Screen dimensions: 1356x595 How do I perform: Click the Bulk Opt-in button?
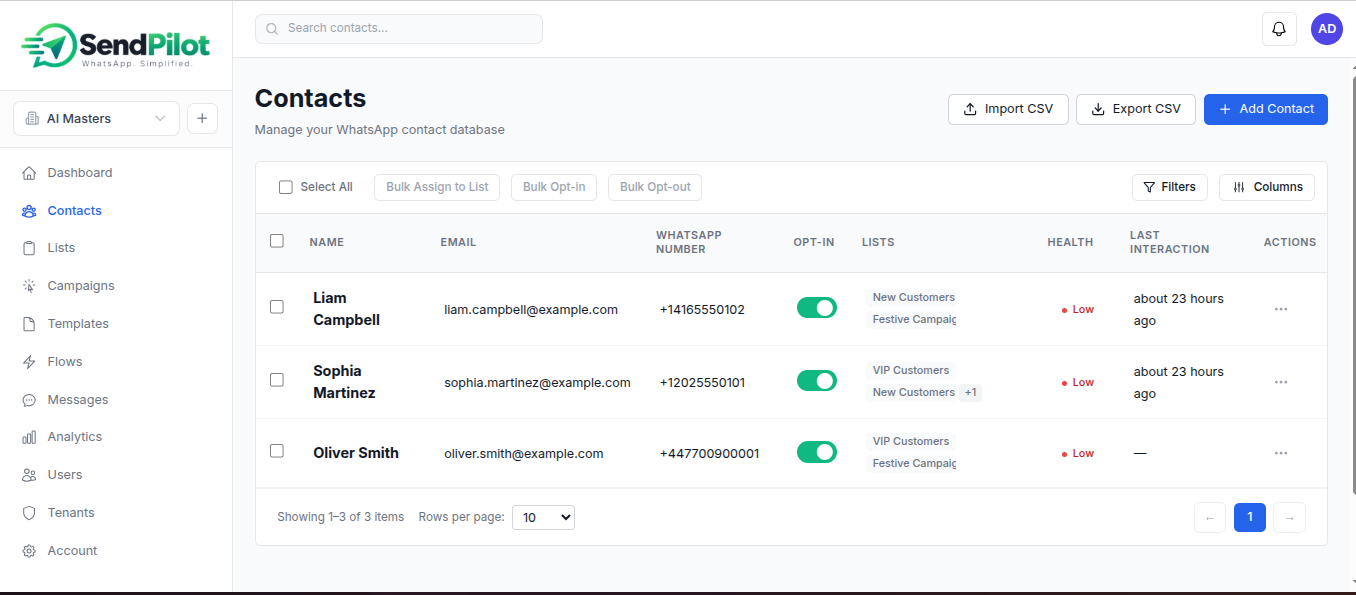click(554, 187)
